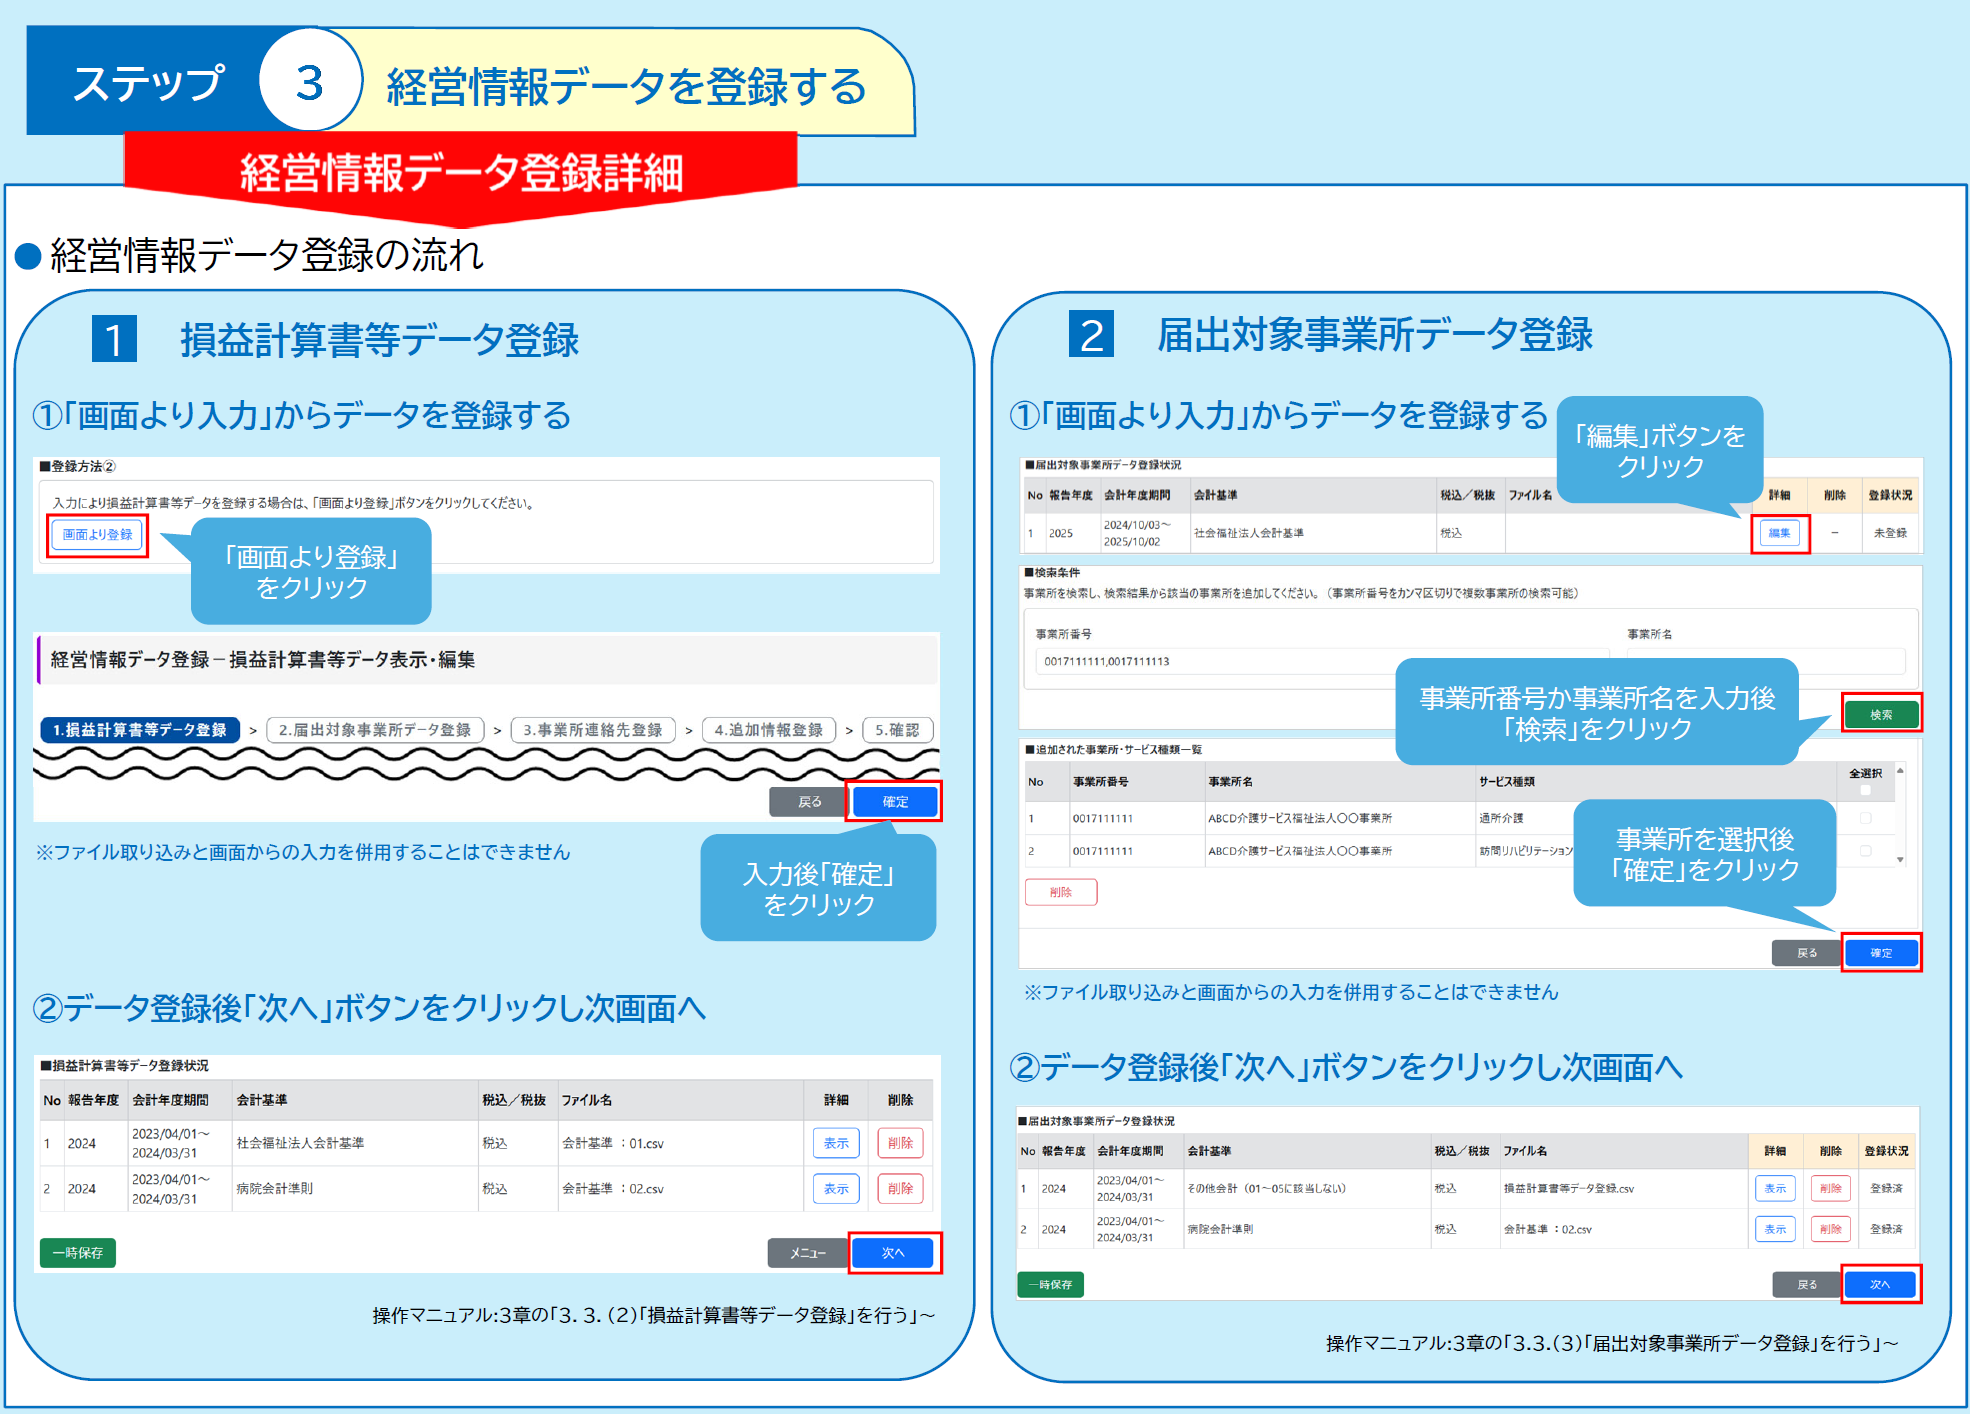Screen dimensions: 1970x1414
Task: Click 一時保存 under 損益計算書等データ登録状況 table
Action: pyautogui.click(x=78, y=1253)
